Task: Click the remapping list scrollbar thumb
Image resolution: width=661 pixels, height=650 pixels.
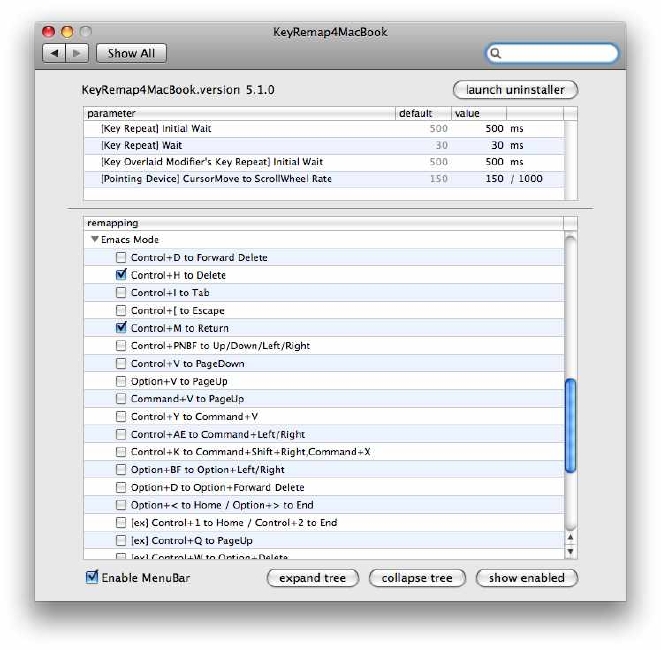Action: [570, 426]
